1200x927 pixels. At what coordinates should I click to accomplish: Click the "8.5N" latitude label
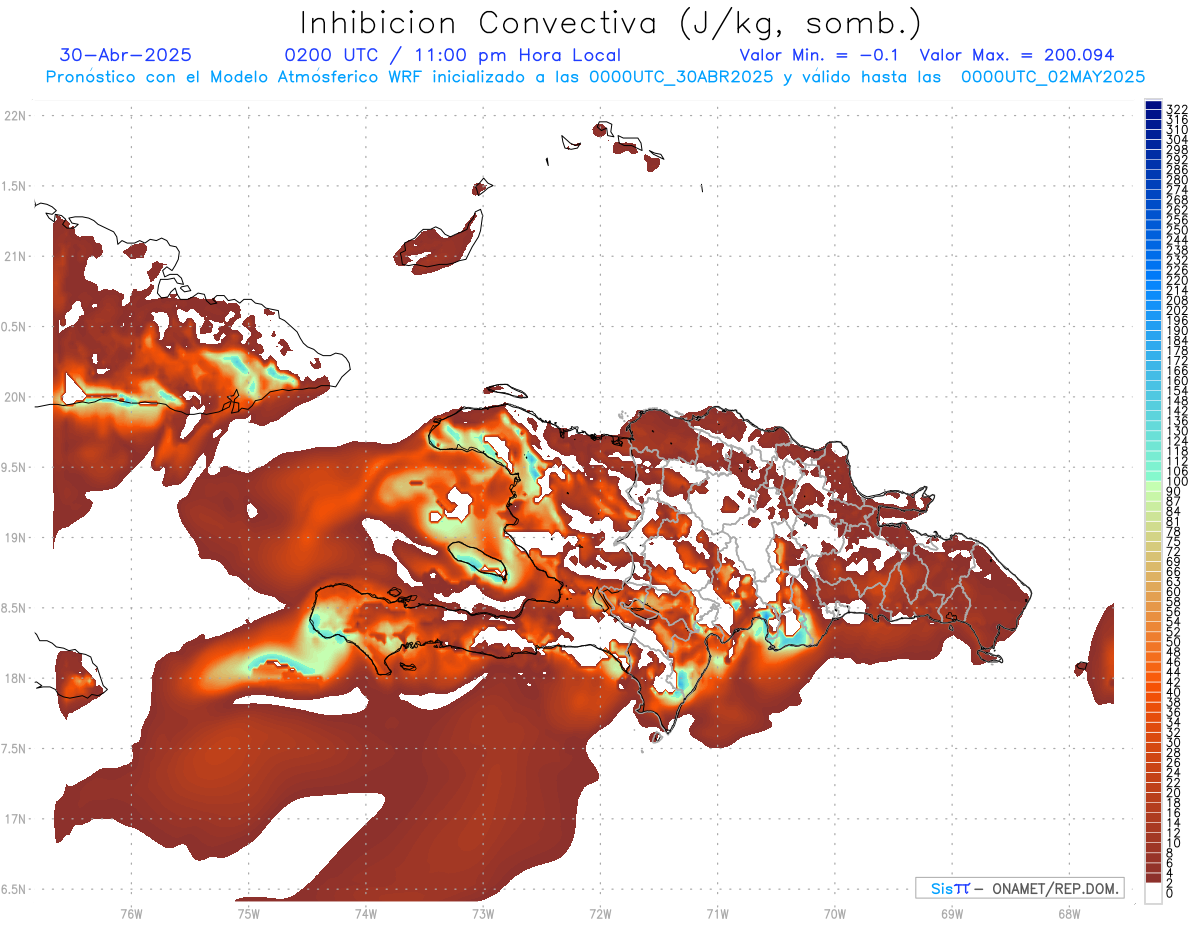[15, 608]
